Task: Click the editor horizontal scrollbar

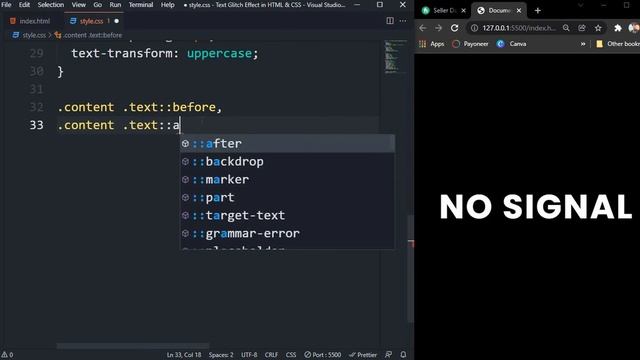Action: click(133, 346)
